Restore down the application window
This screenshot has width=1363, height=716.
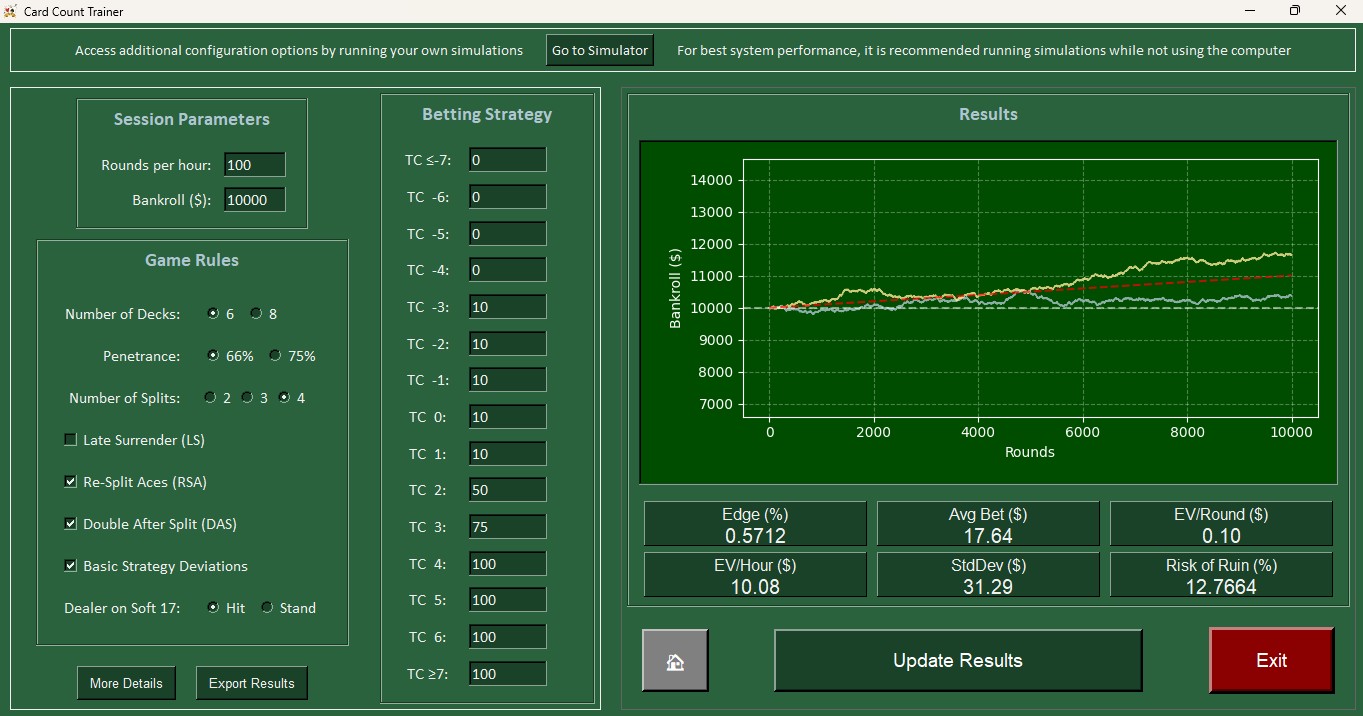[1295, 11]
